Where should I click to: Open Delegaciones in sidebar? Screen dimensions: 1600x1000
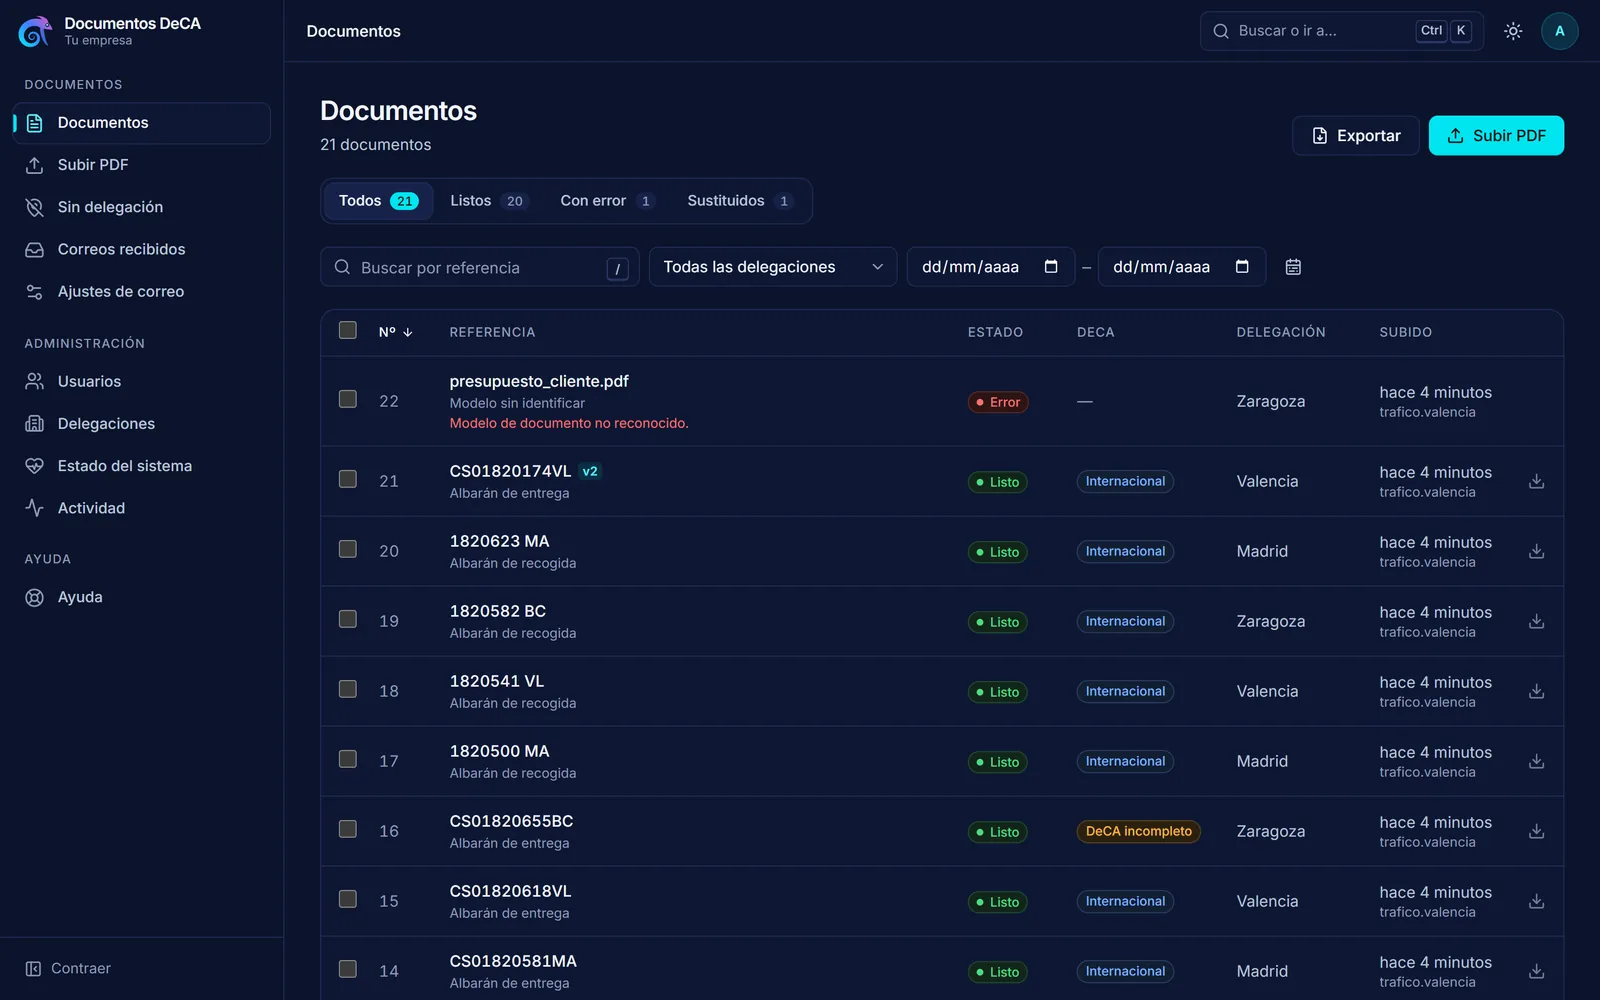coord(141,424)
